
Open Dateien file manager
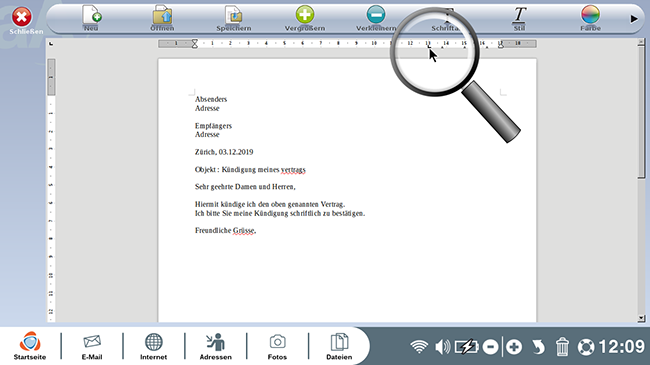[x=339, y=347]
